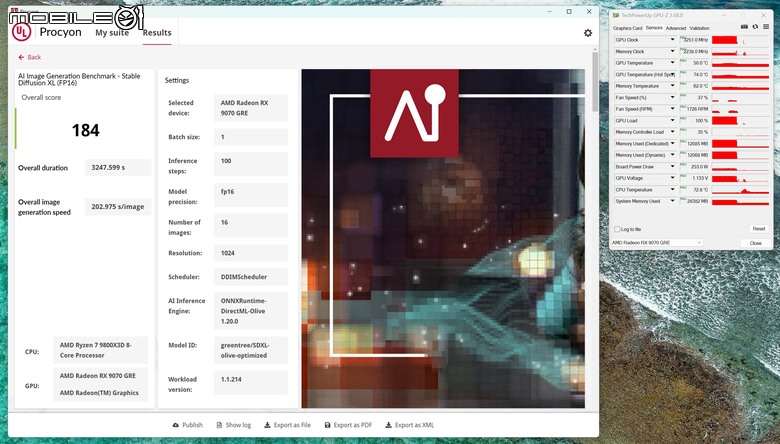Click Show log button
Viewport: 780px width, 444px height.
click(233, 425)
